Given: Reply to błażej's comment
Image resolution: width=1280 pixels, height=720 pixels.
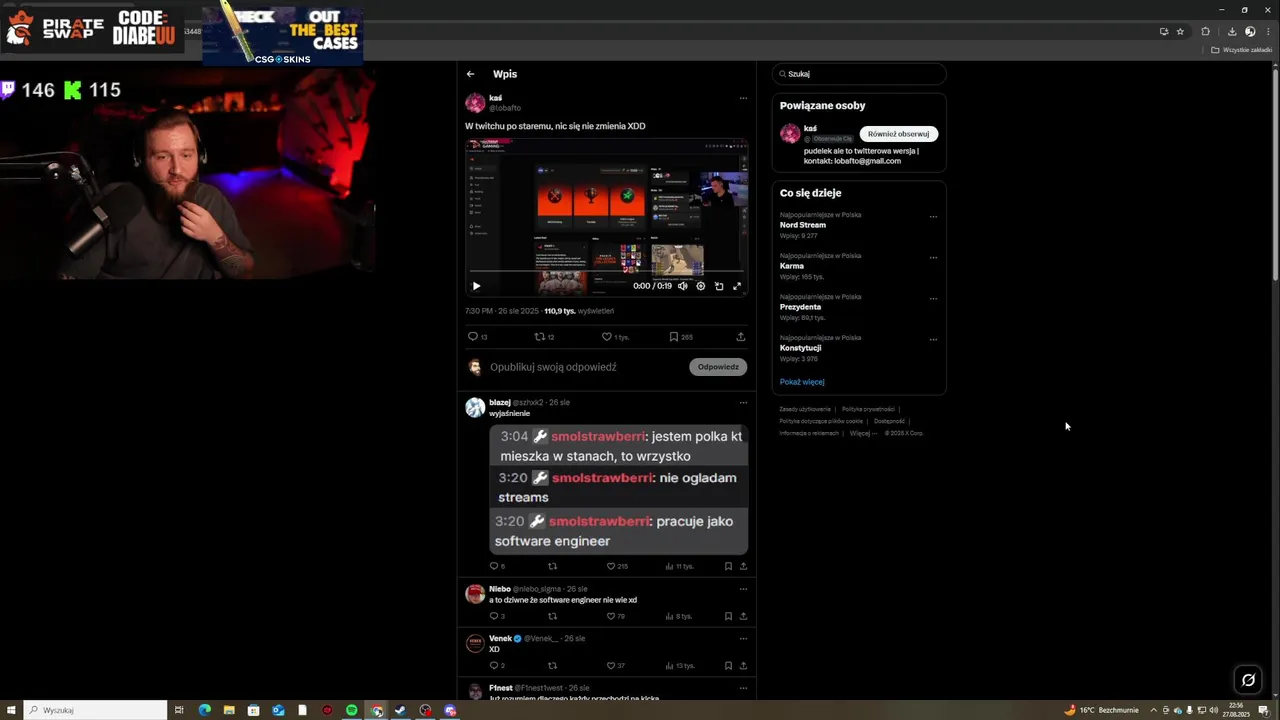Looking at the screenshot, I should [x=496, y=566].
